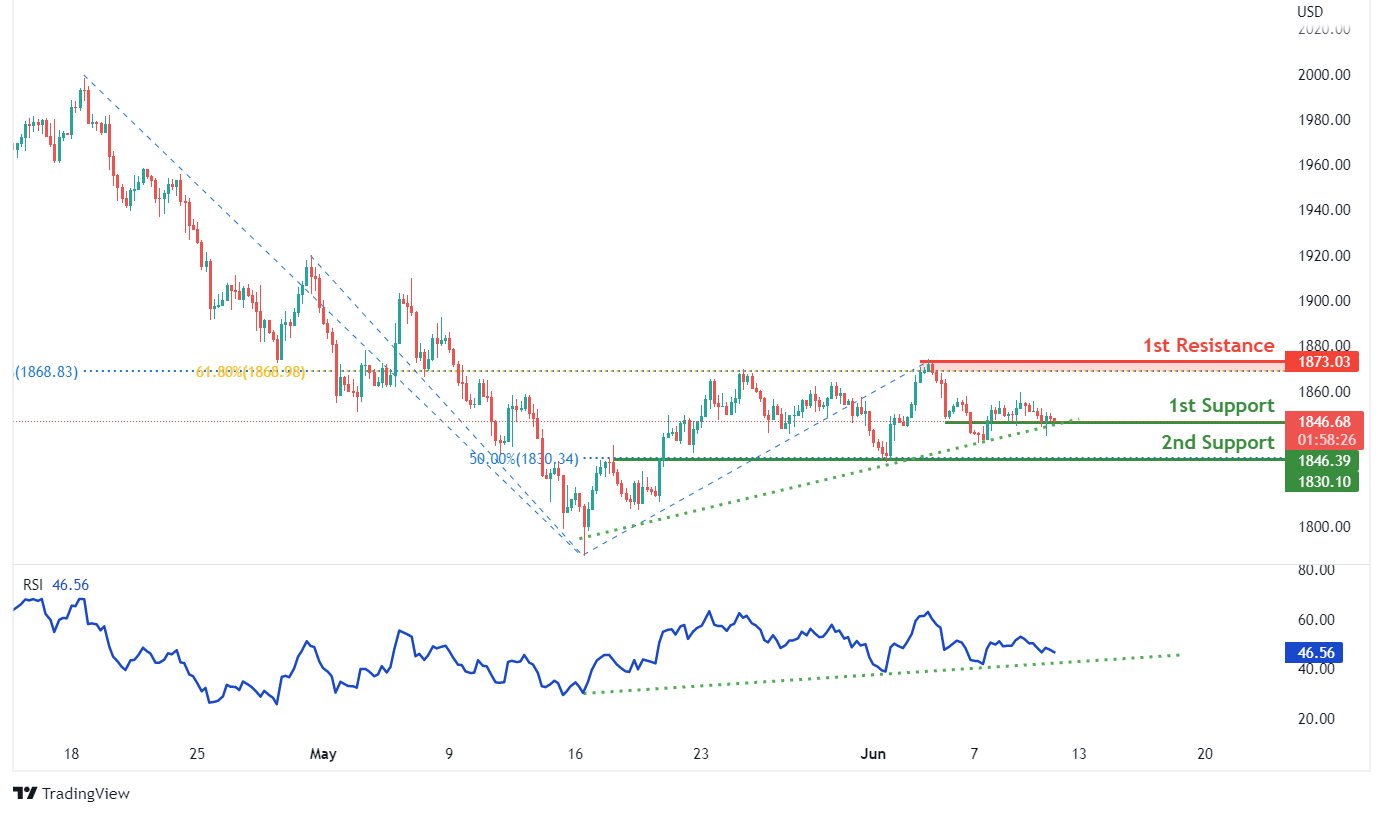This screenshot has width=1383, height=815.
Task: Select the red 1st Resistance horizontal line
Action: [x=1104, y=361]
